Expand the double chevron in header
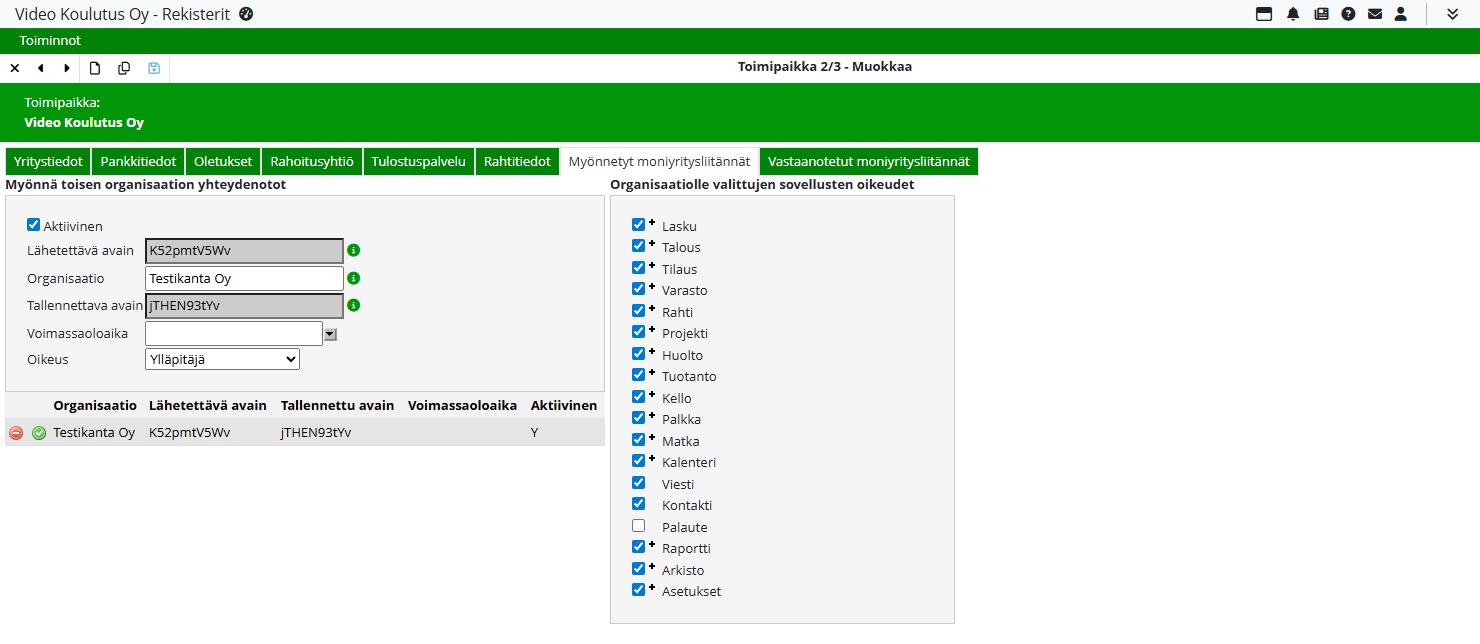Viewport: 1480px width, 644px height. [x=1452, y=14]
